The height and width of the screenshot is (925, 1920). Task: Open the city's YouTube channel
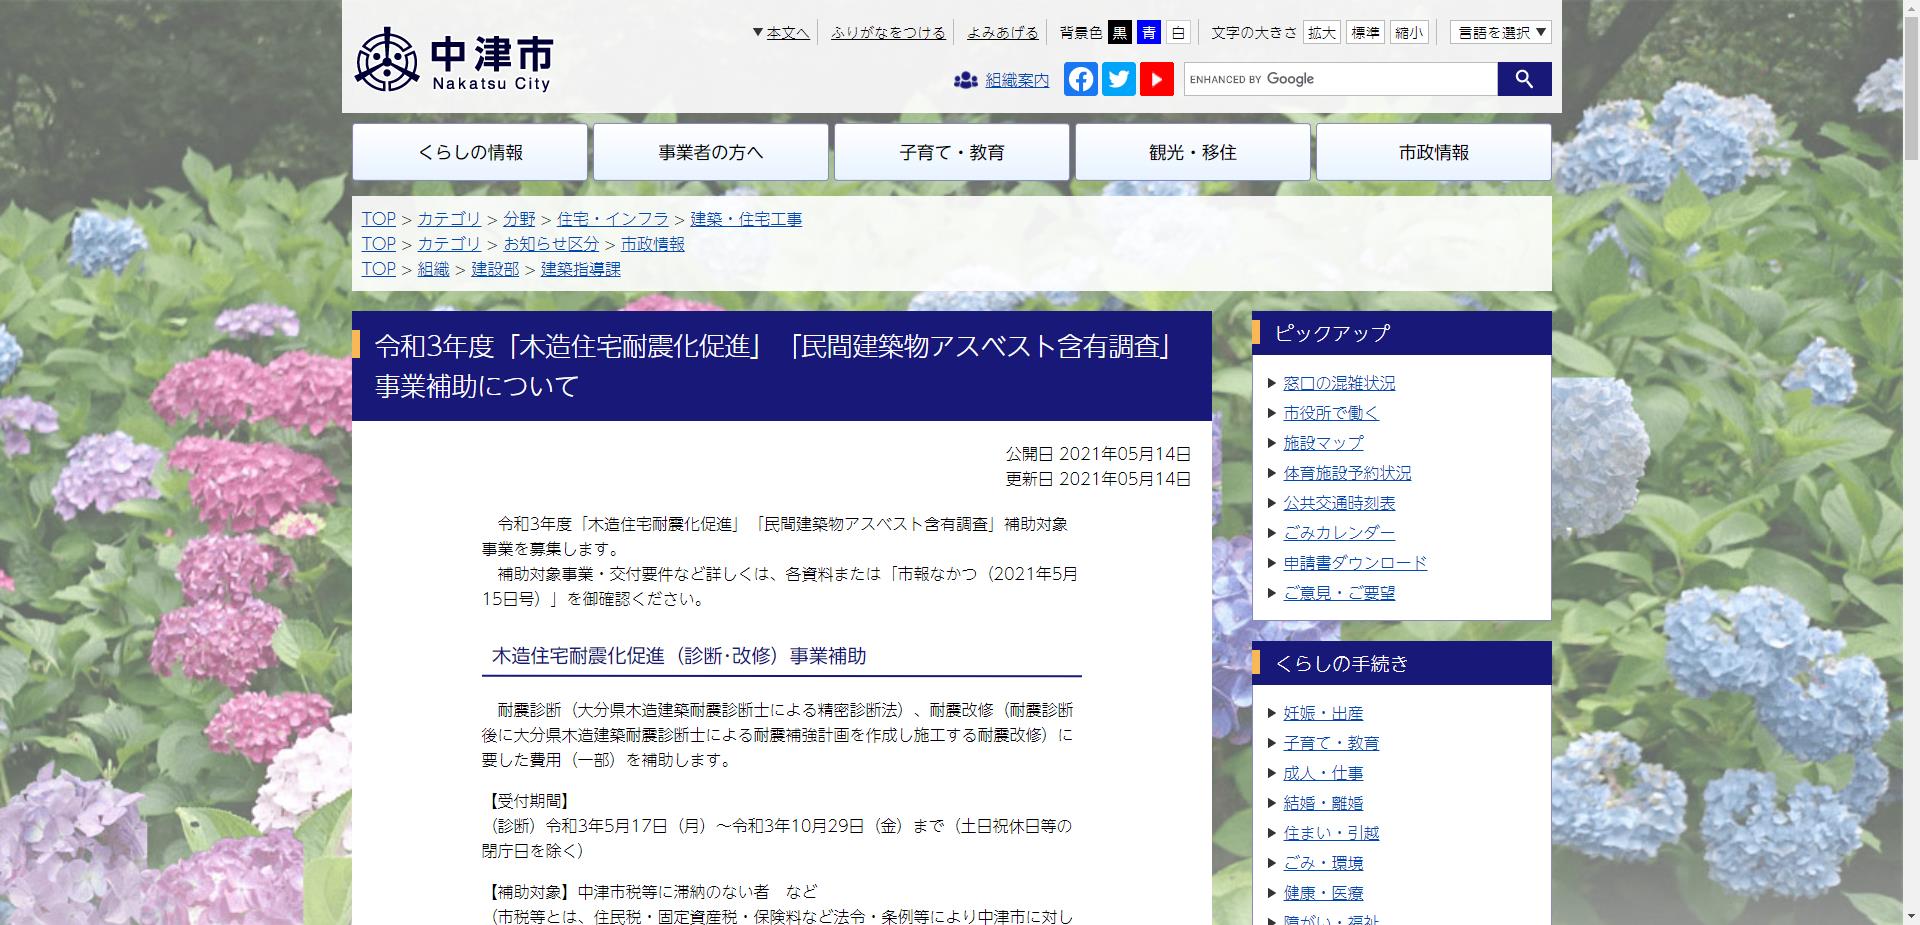(1157, 79)
